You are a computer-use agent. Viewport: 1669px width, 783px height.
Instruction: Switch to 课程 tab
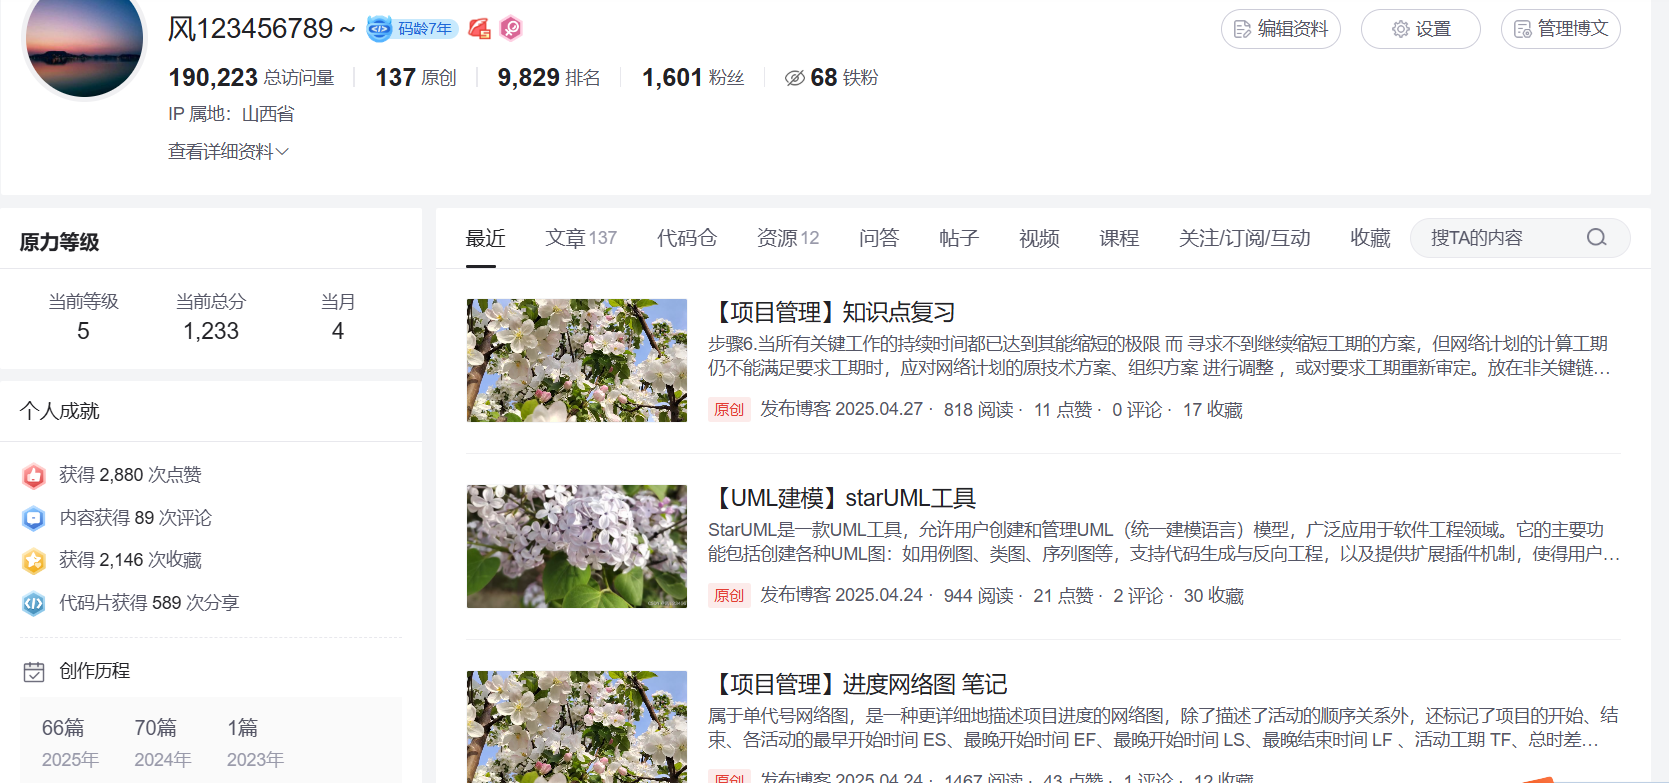click(x=1119, y=238)
